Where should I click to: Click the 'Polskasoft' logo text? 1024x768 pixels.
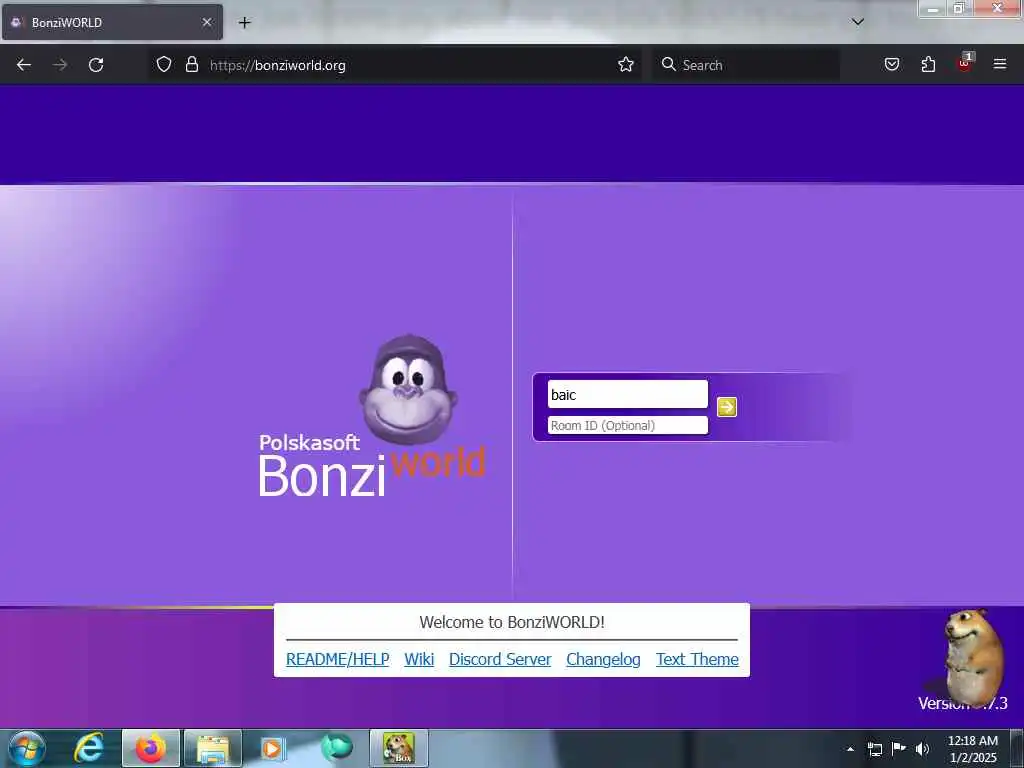click(309, 443)
